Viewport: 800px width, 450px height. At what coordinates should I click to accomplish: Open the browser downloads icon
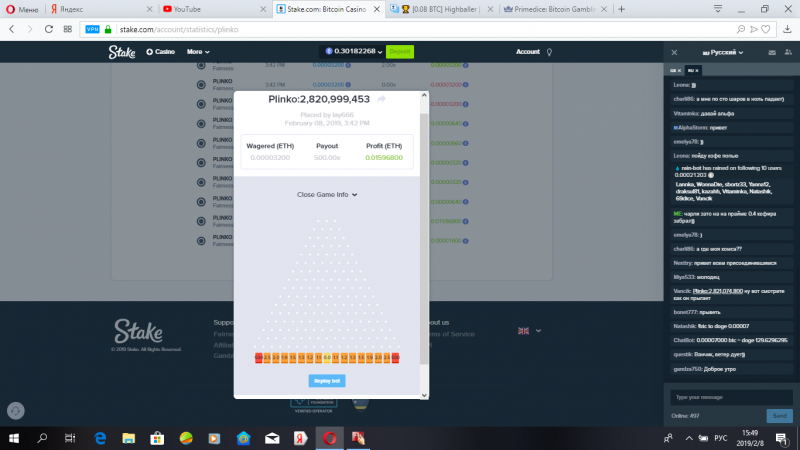click(788, 30)
